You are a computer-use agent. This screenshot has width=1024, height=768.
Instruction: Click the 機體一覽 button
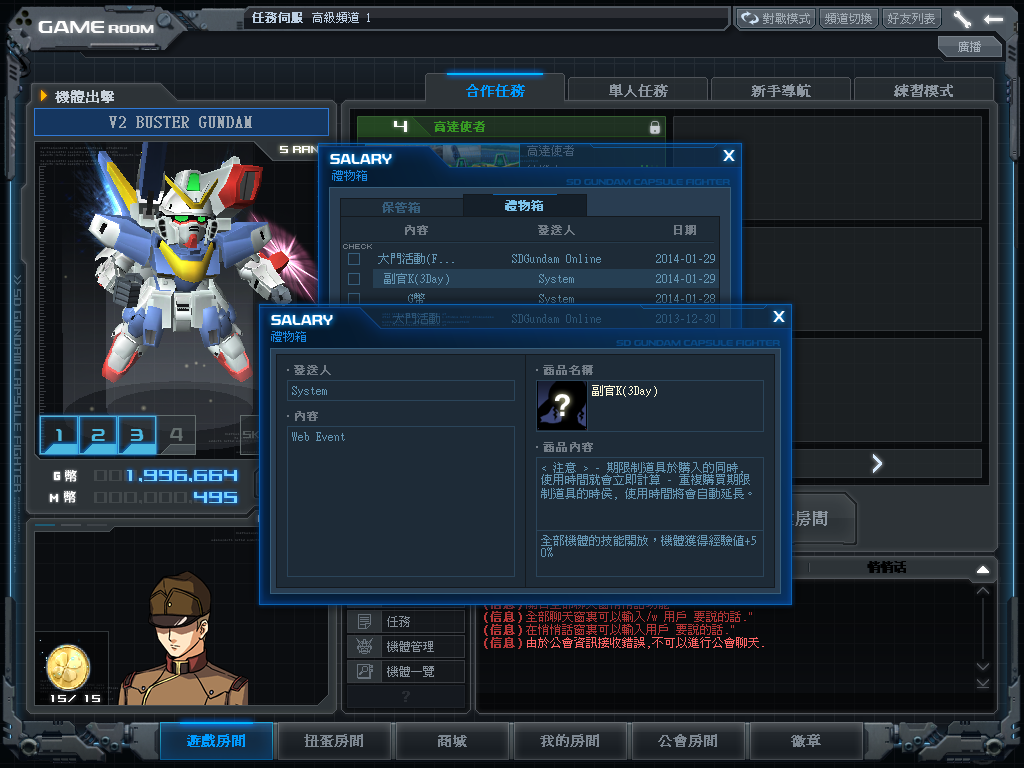[406, 671]
